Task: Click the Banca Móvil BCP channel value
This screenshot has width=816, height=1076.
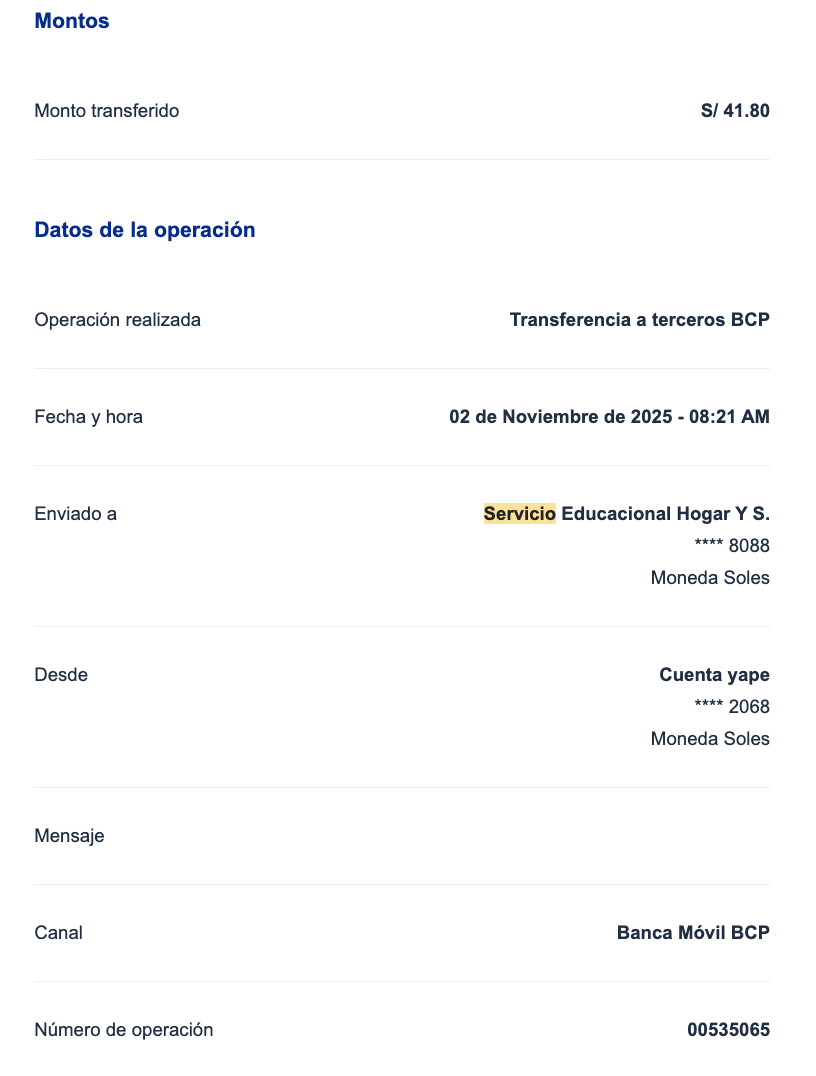Action: coord(693,933)
